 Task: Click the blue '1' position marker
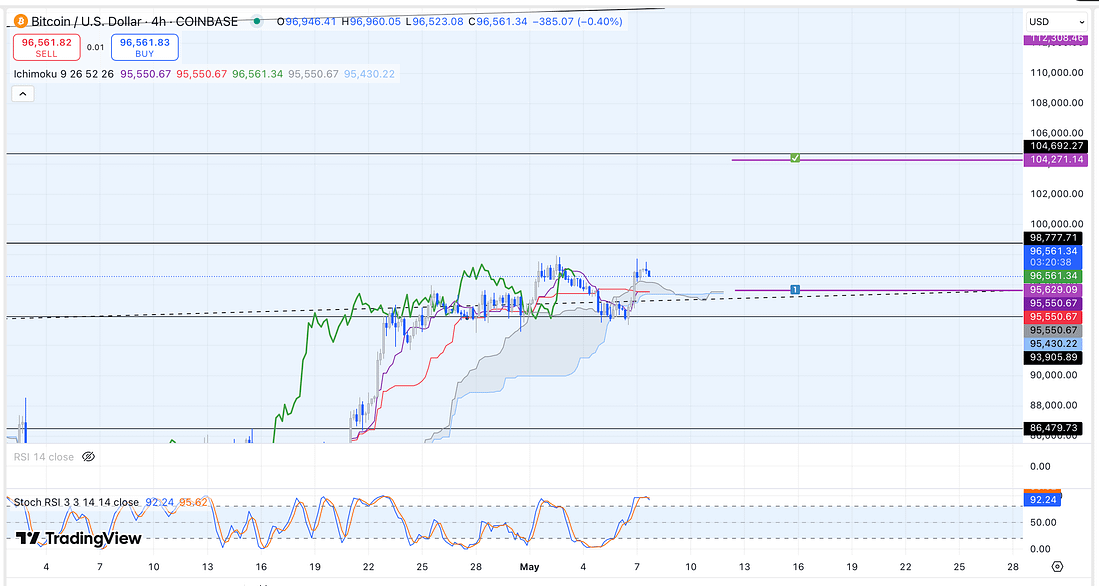(795, 290)
